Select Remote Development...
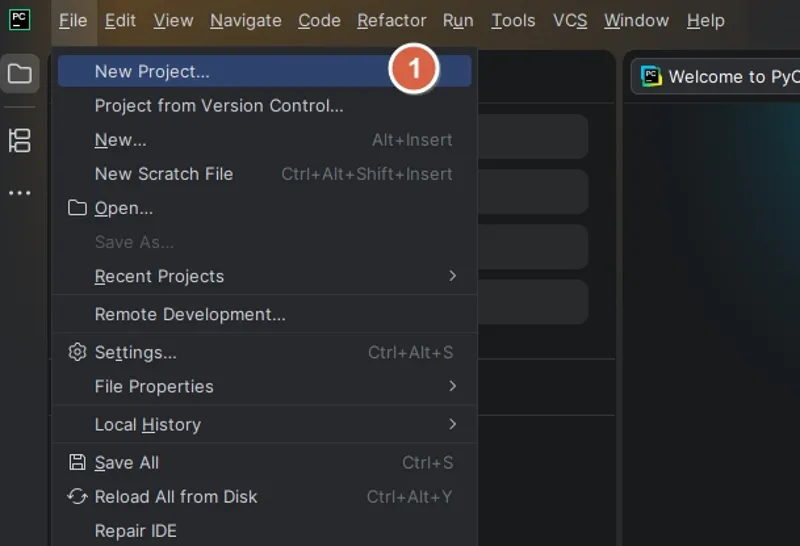Screen dimensions: 800x546 click(264, 314)
